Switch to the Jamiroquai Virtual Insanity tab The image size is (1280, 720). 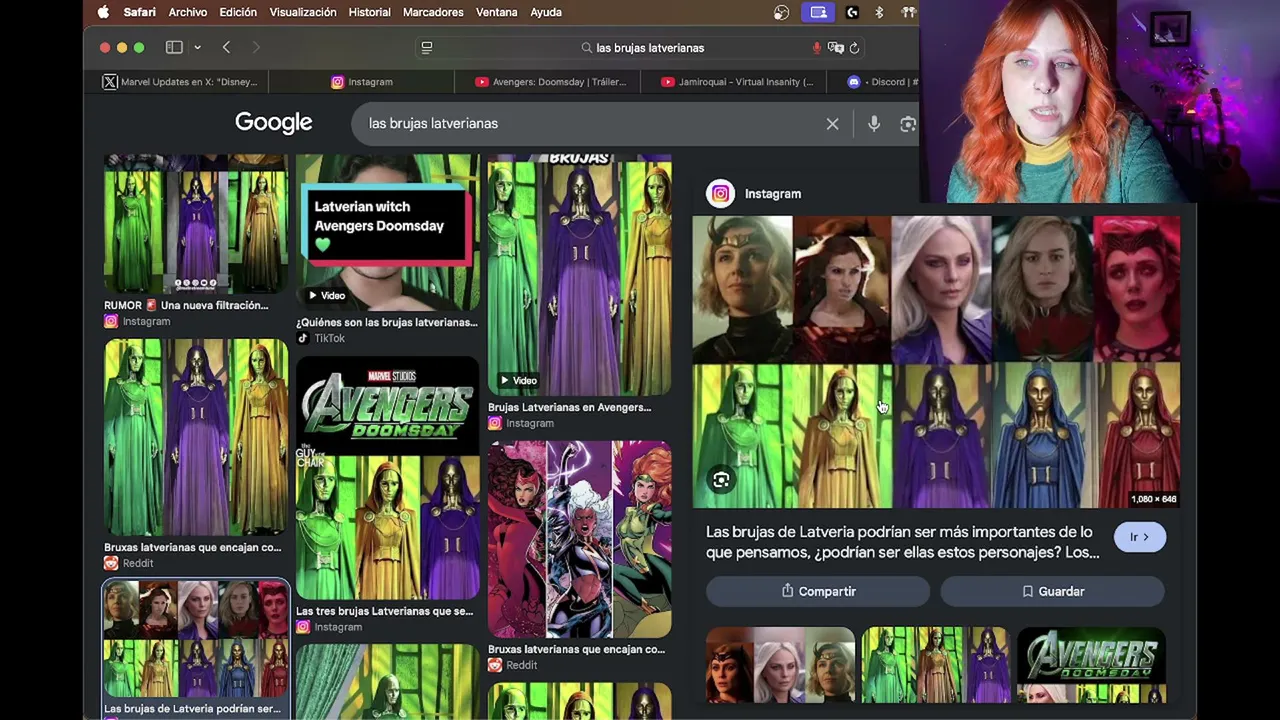[733, 82]
